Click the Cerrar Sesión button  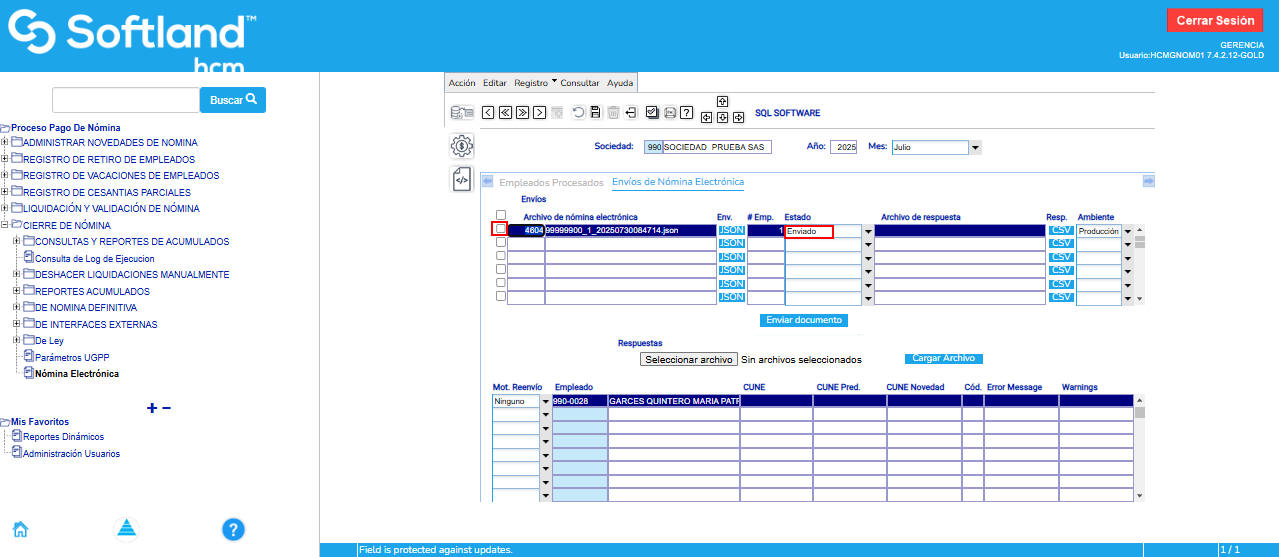click(x=1214, y=20)
